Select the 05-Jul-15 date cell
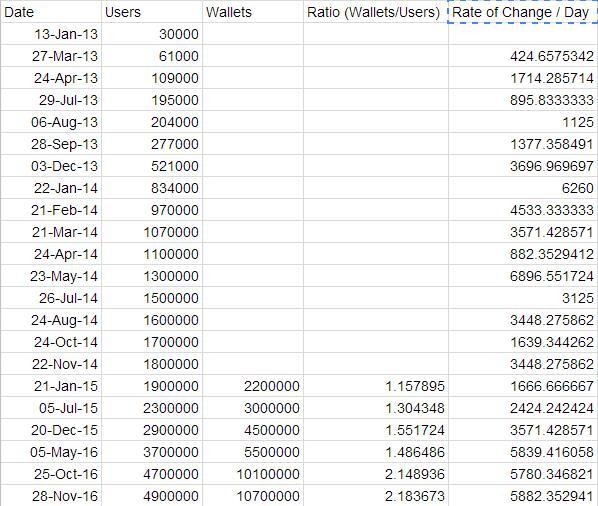598x506 pixels. pos(51,408)
